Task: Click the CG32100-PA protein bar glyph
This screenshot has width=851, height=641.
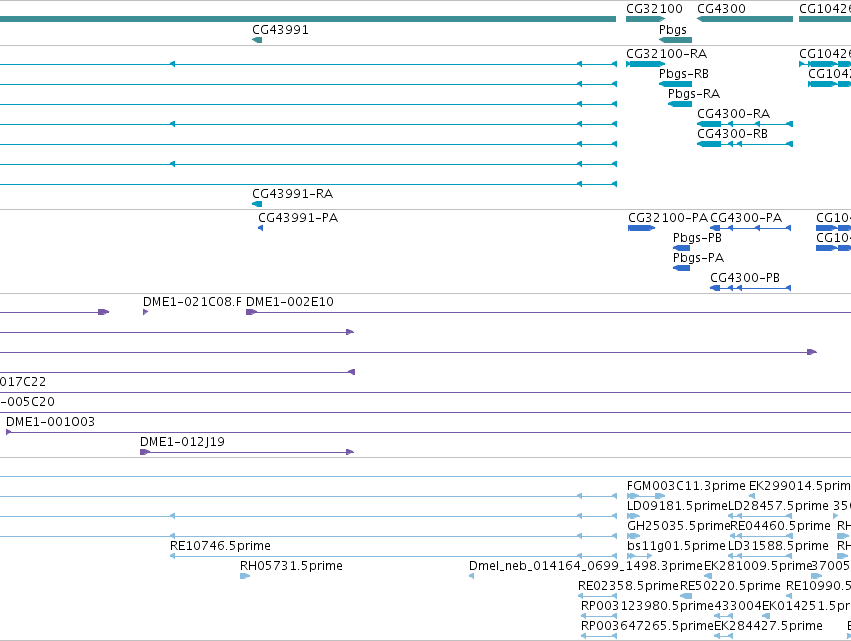Action: pyautogui.click(x=641, y=228)
